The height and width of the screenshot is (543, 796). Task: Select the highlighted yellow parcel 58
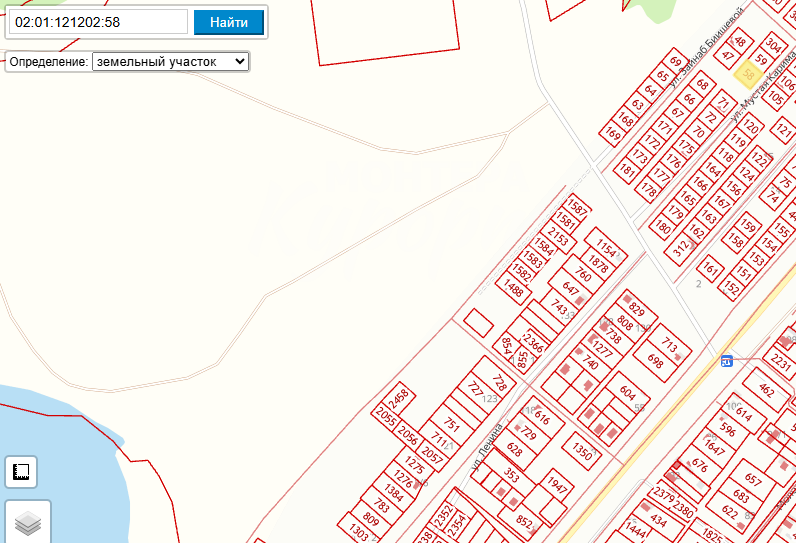[x=747, y=72]
